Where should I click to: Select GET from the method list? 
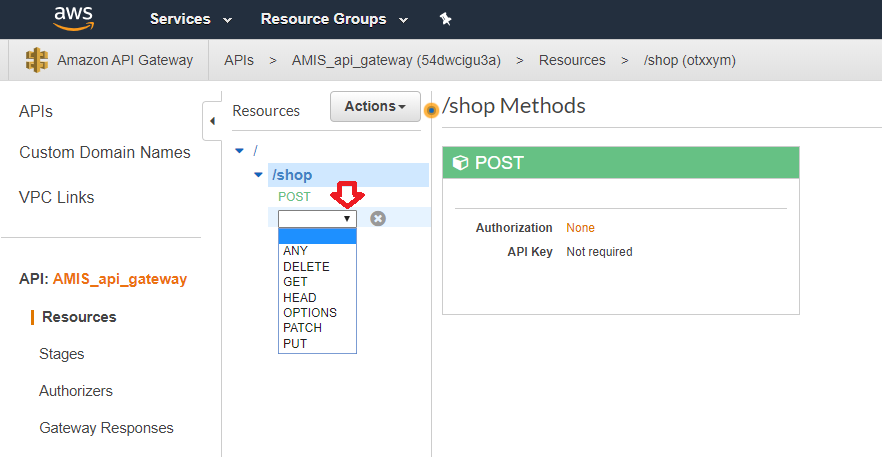coord(295,282)
